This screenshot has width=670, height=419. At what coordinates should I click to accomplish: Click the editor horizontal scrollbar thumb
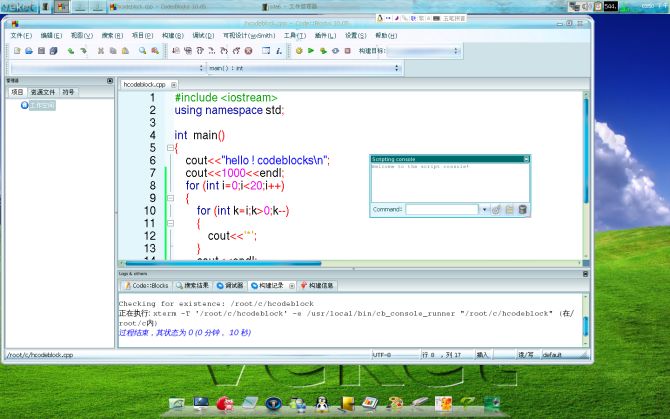(x=223, y=264)
